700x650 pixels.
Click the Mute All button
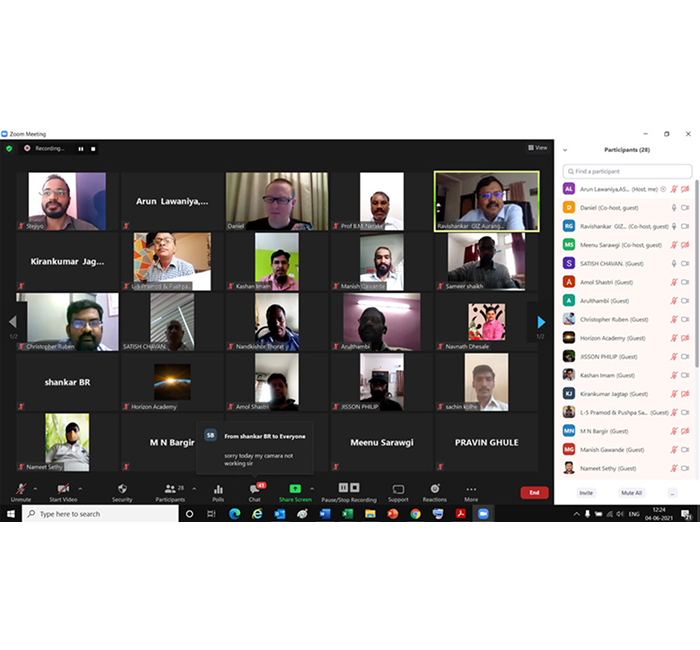[x=630, y=493]
